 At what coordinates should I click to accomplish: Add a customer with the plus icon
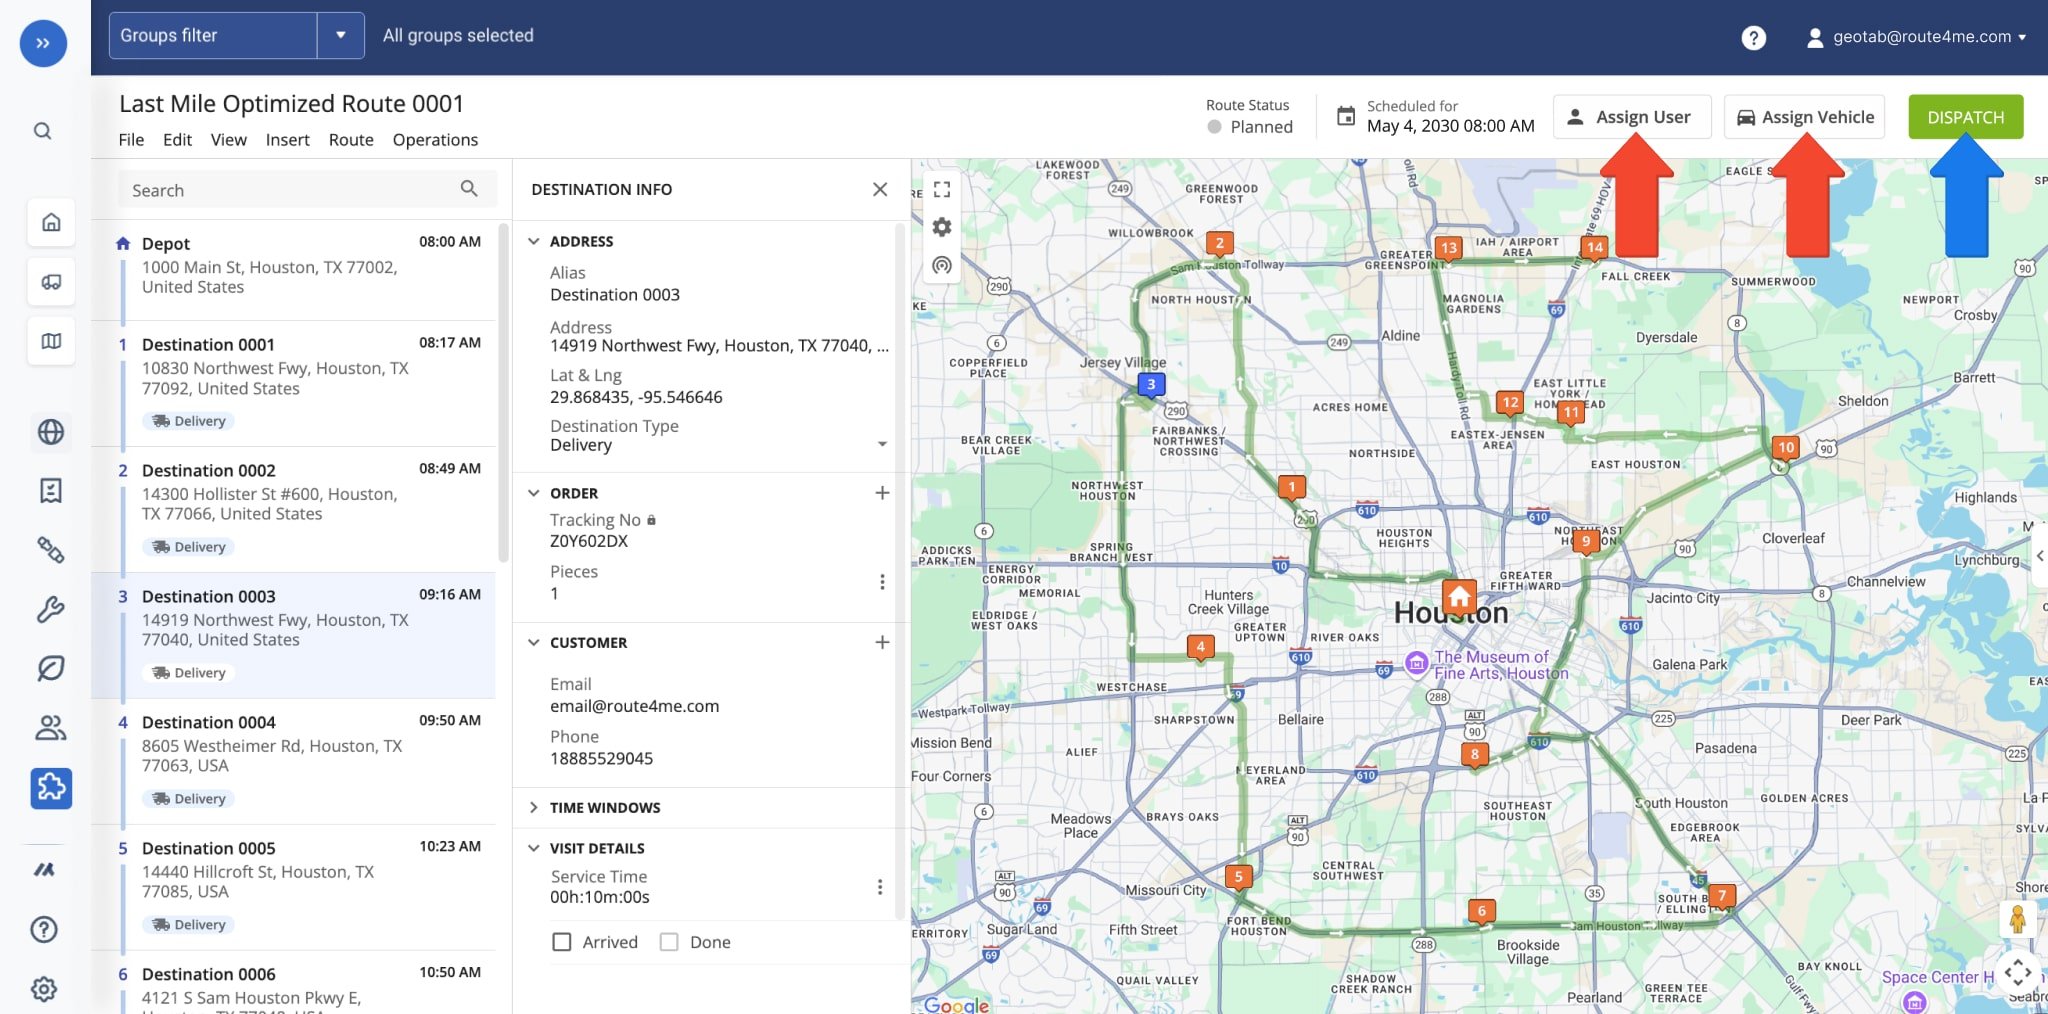(882, 642)
